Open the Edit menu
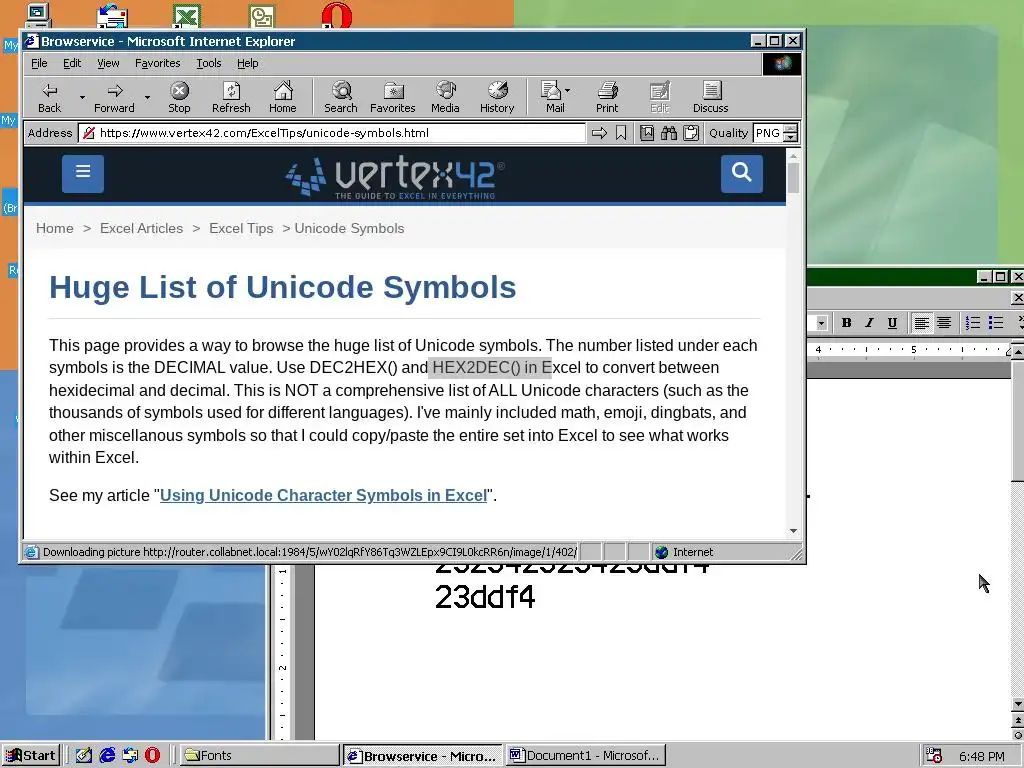1024x768 pixels. point(72,63)
